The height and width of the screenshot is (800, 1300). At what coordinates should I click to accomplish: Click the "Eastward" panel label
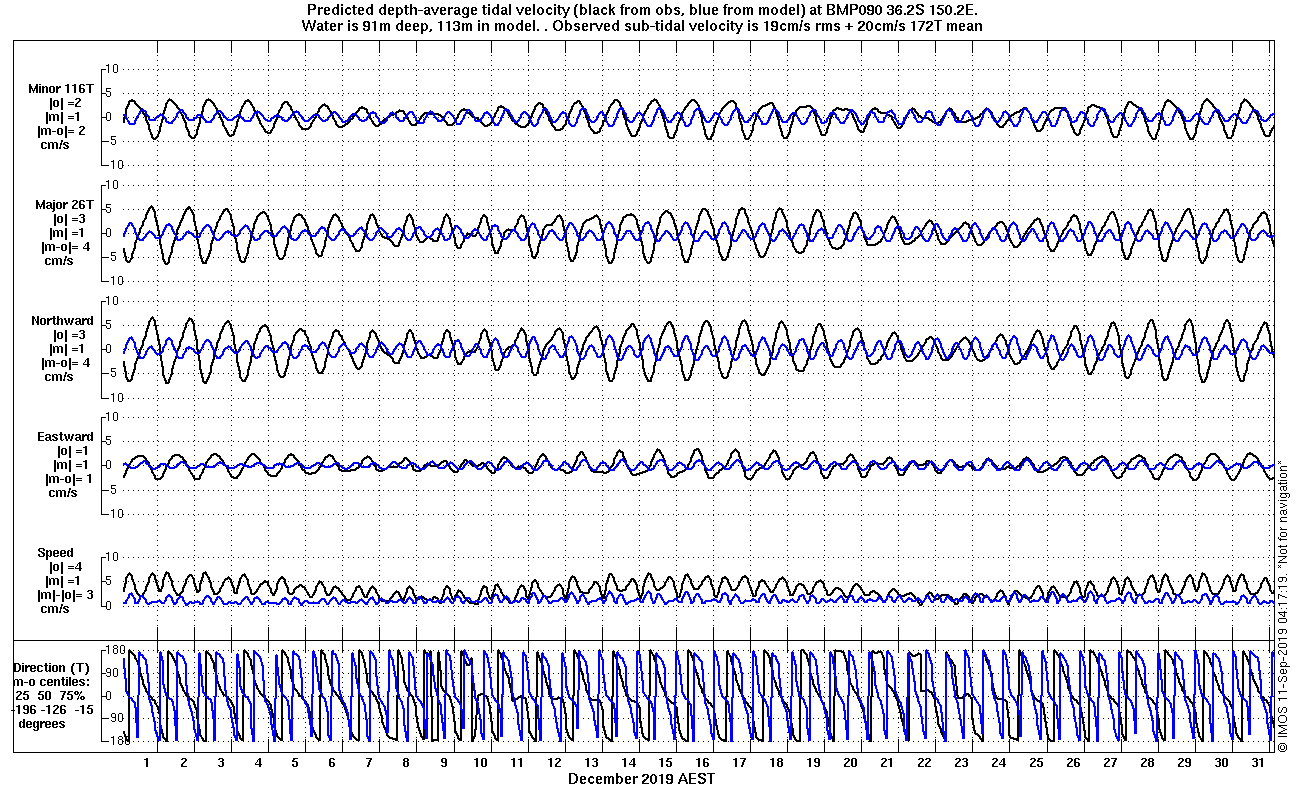pos(65,437)
